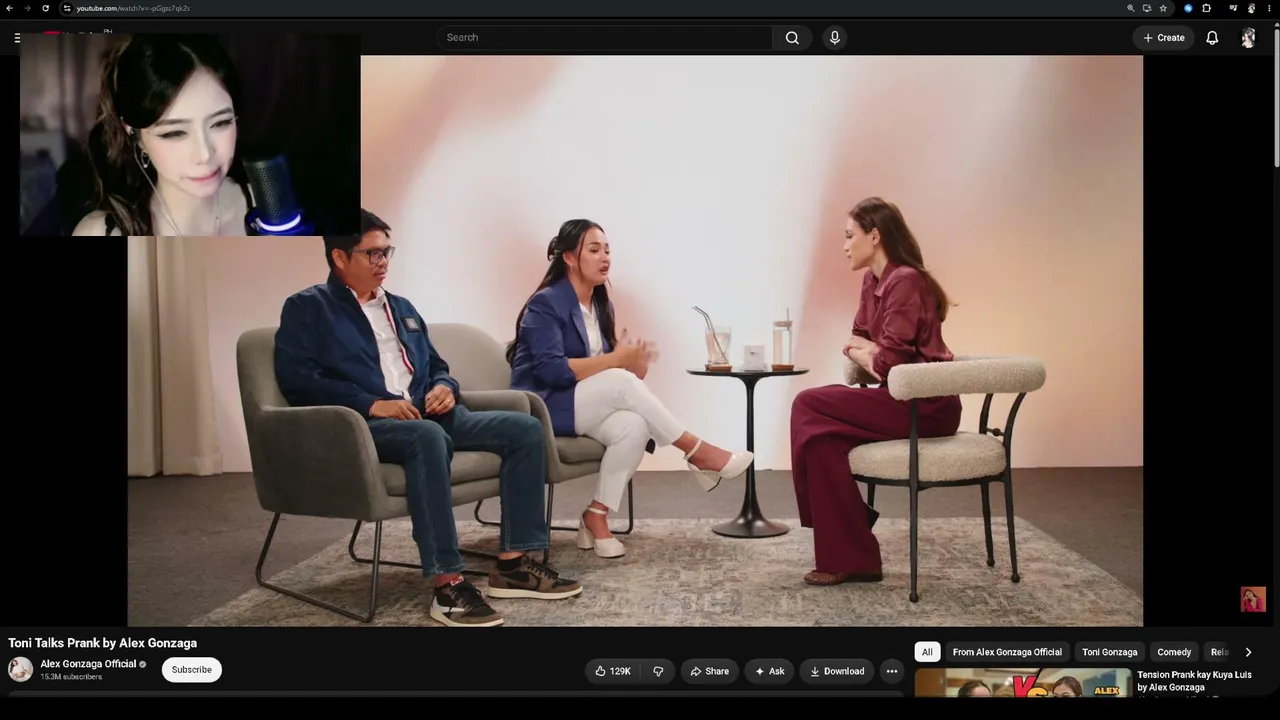Click the main video player

635,340
